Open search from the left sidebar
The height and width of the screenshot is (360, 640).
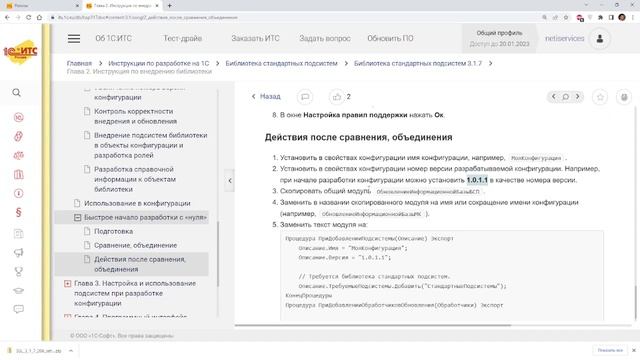coord(16,93)
